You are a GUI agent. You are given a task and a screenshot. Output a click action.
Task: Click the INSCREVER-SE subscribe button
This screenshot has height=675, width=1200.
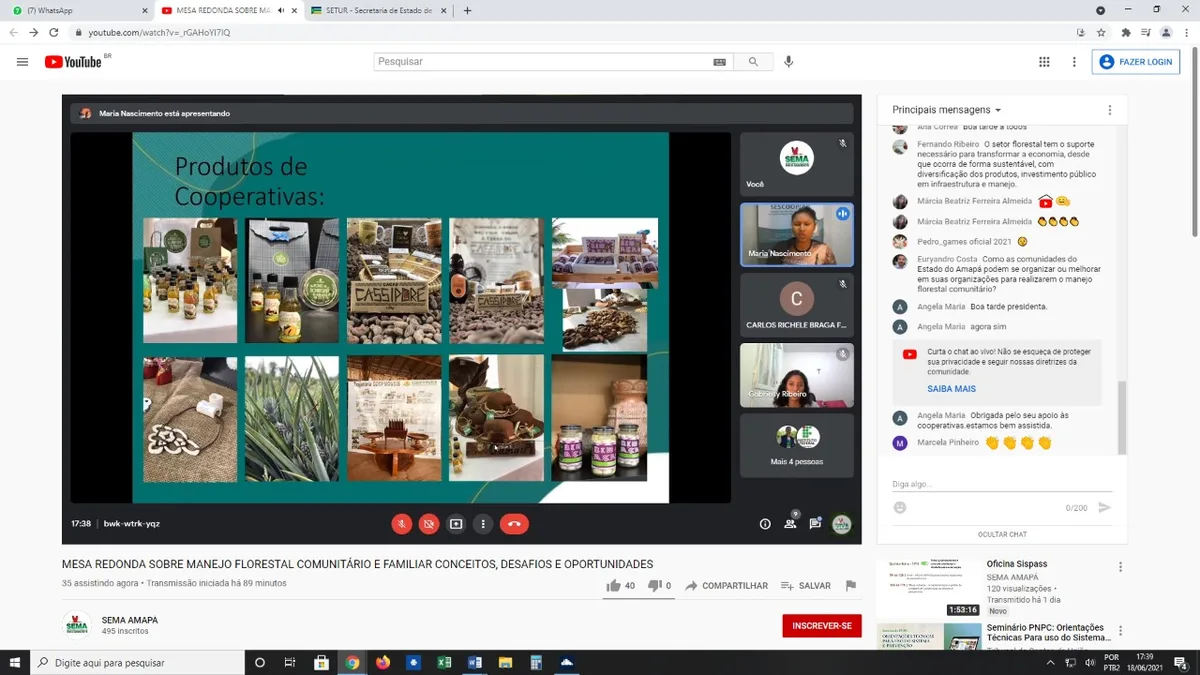[822, 626]
